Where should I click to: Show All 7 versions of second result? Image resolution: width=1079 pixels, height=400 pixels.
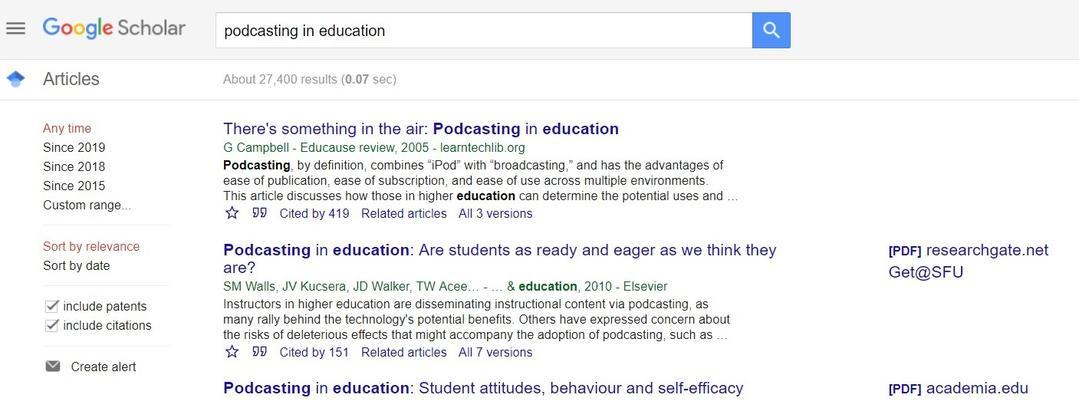[x=495, y=352]
